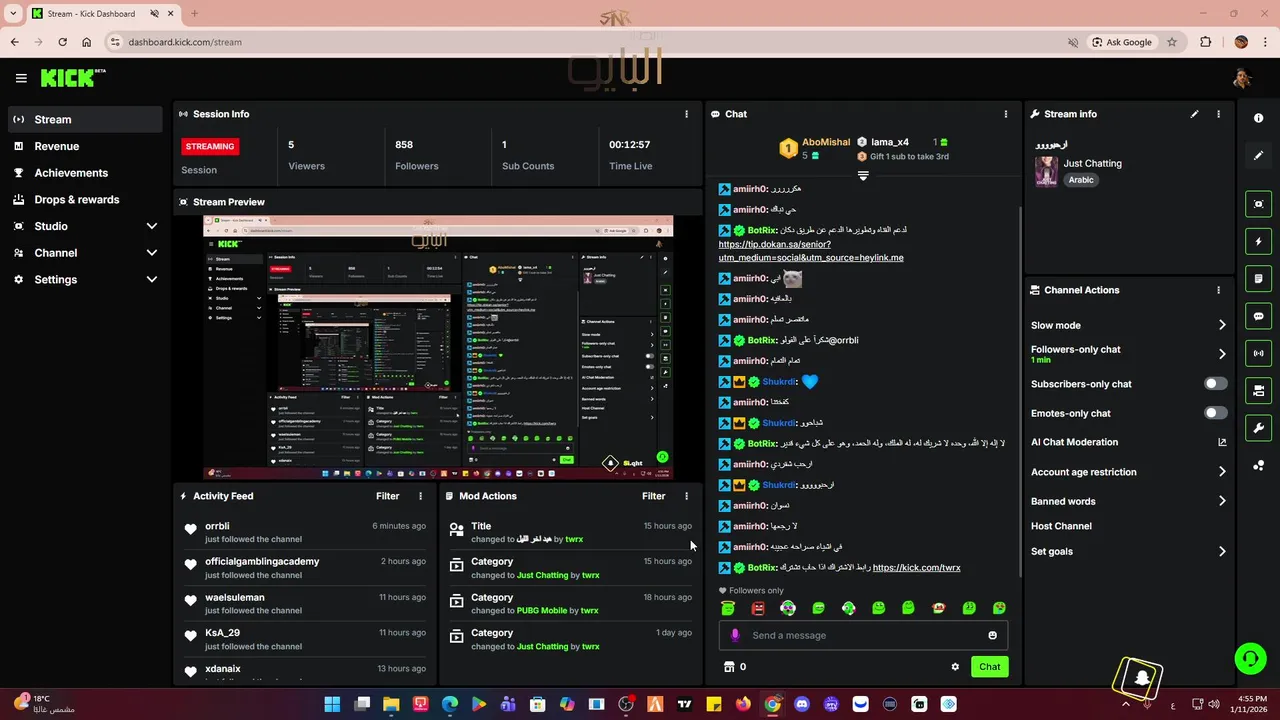Open Followers-only chat options
The image size is (1280, 720).
[x=1129, y=354]
